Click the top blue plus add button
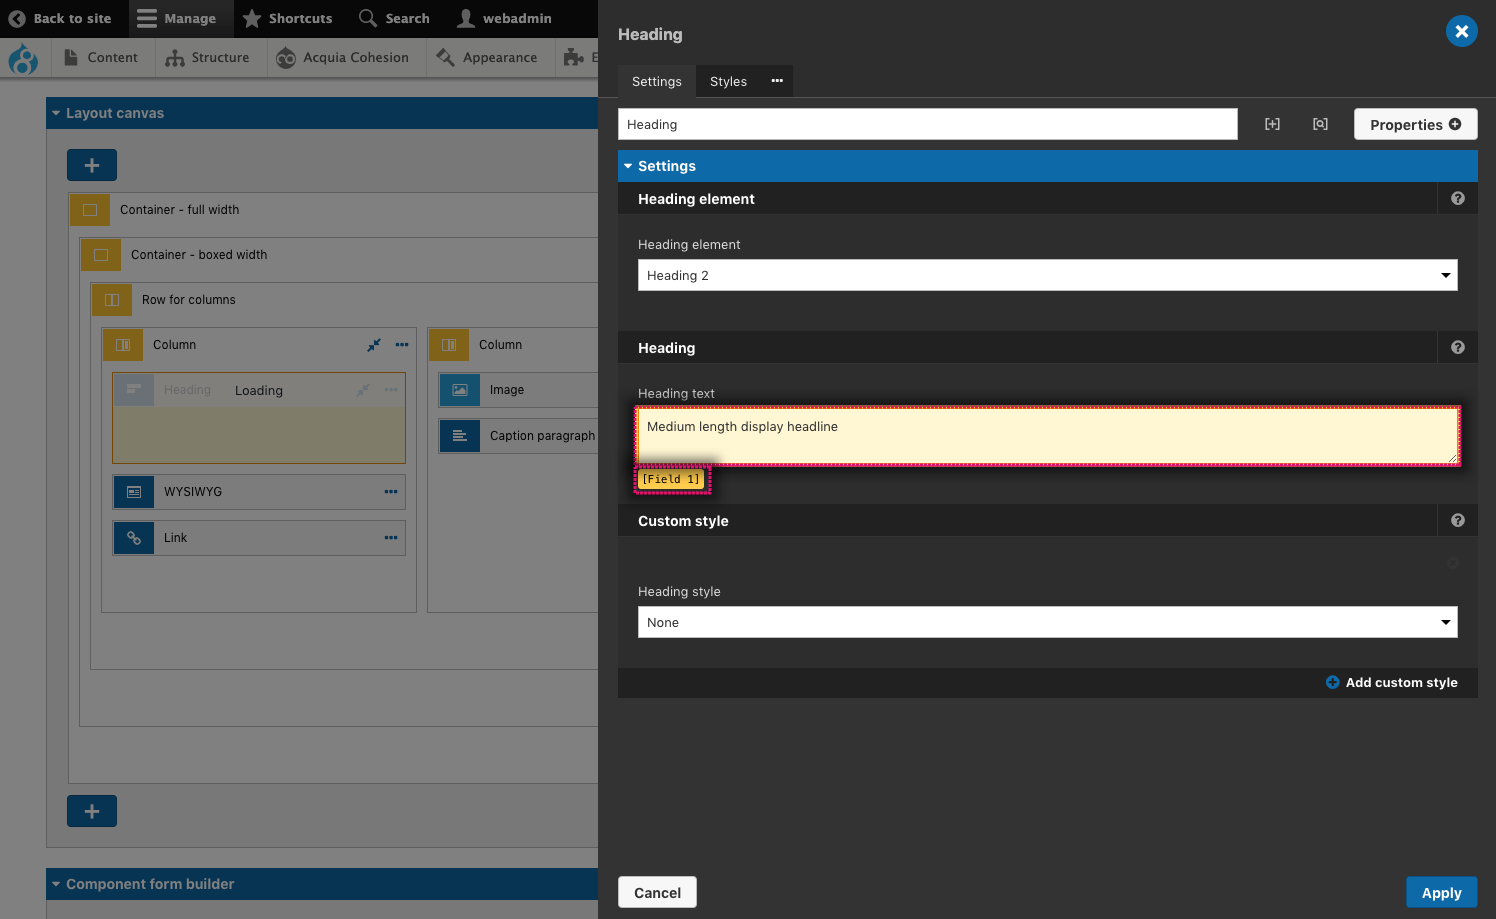 [x=92, y=165]
